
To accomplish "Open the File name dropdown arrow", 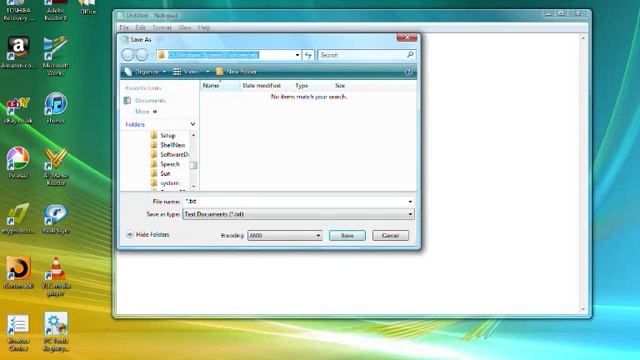I will pos(410,201).
